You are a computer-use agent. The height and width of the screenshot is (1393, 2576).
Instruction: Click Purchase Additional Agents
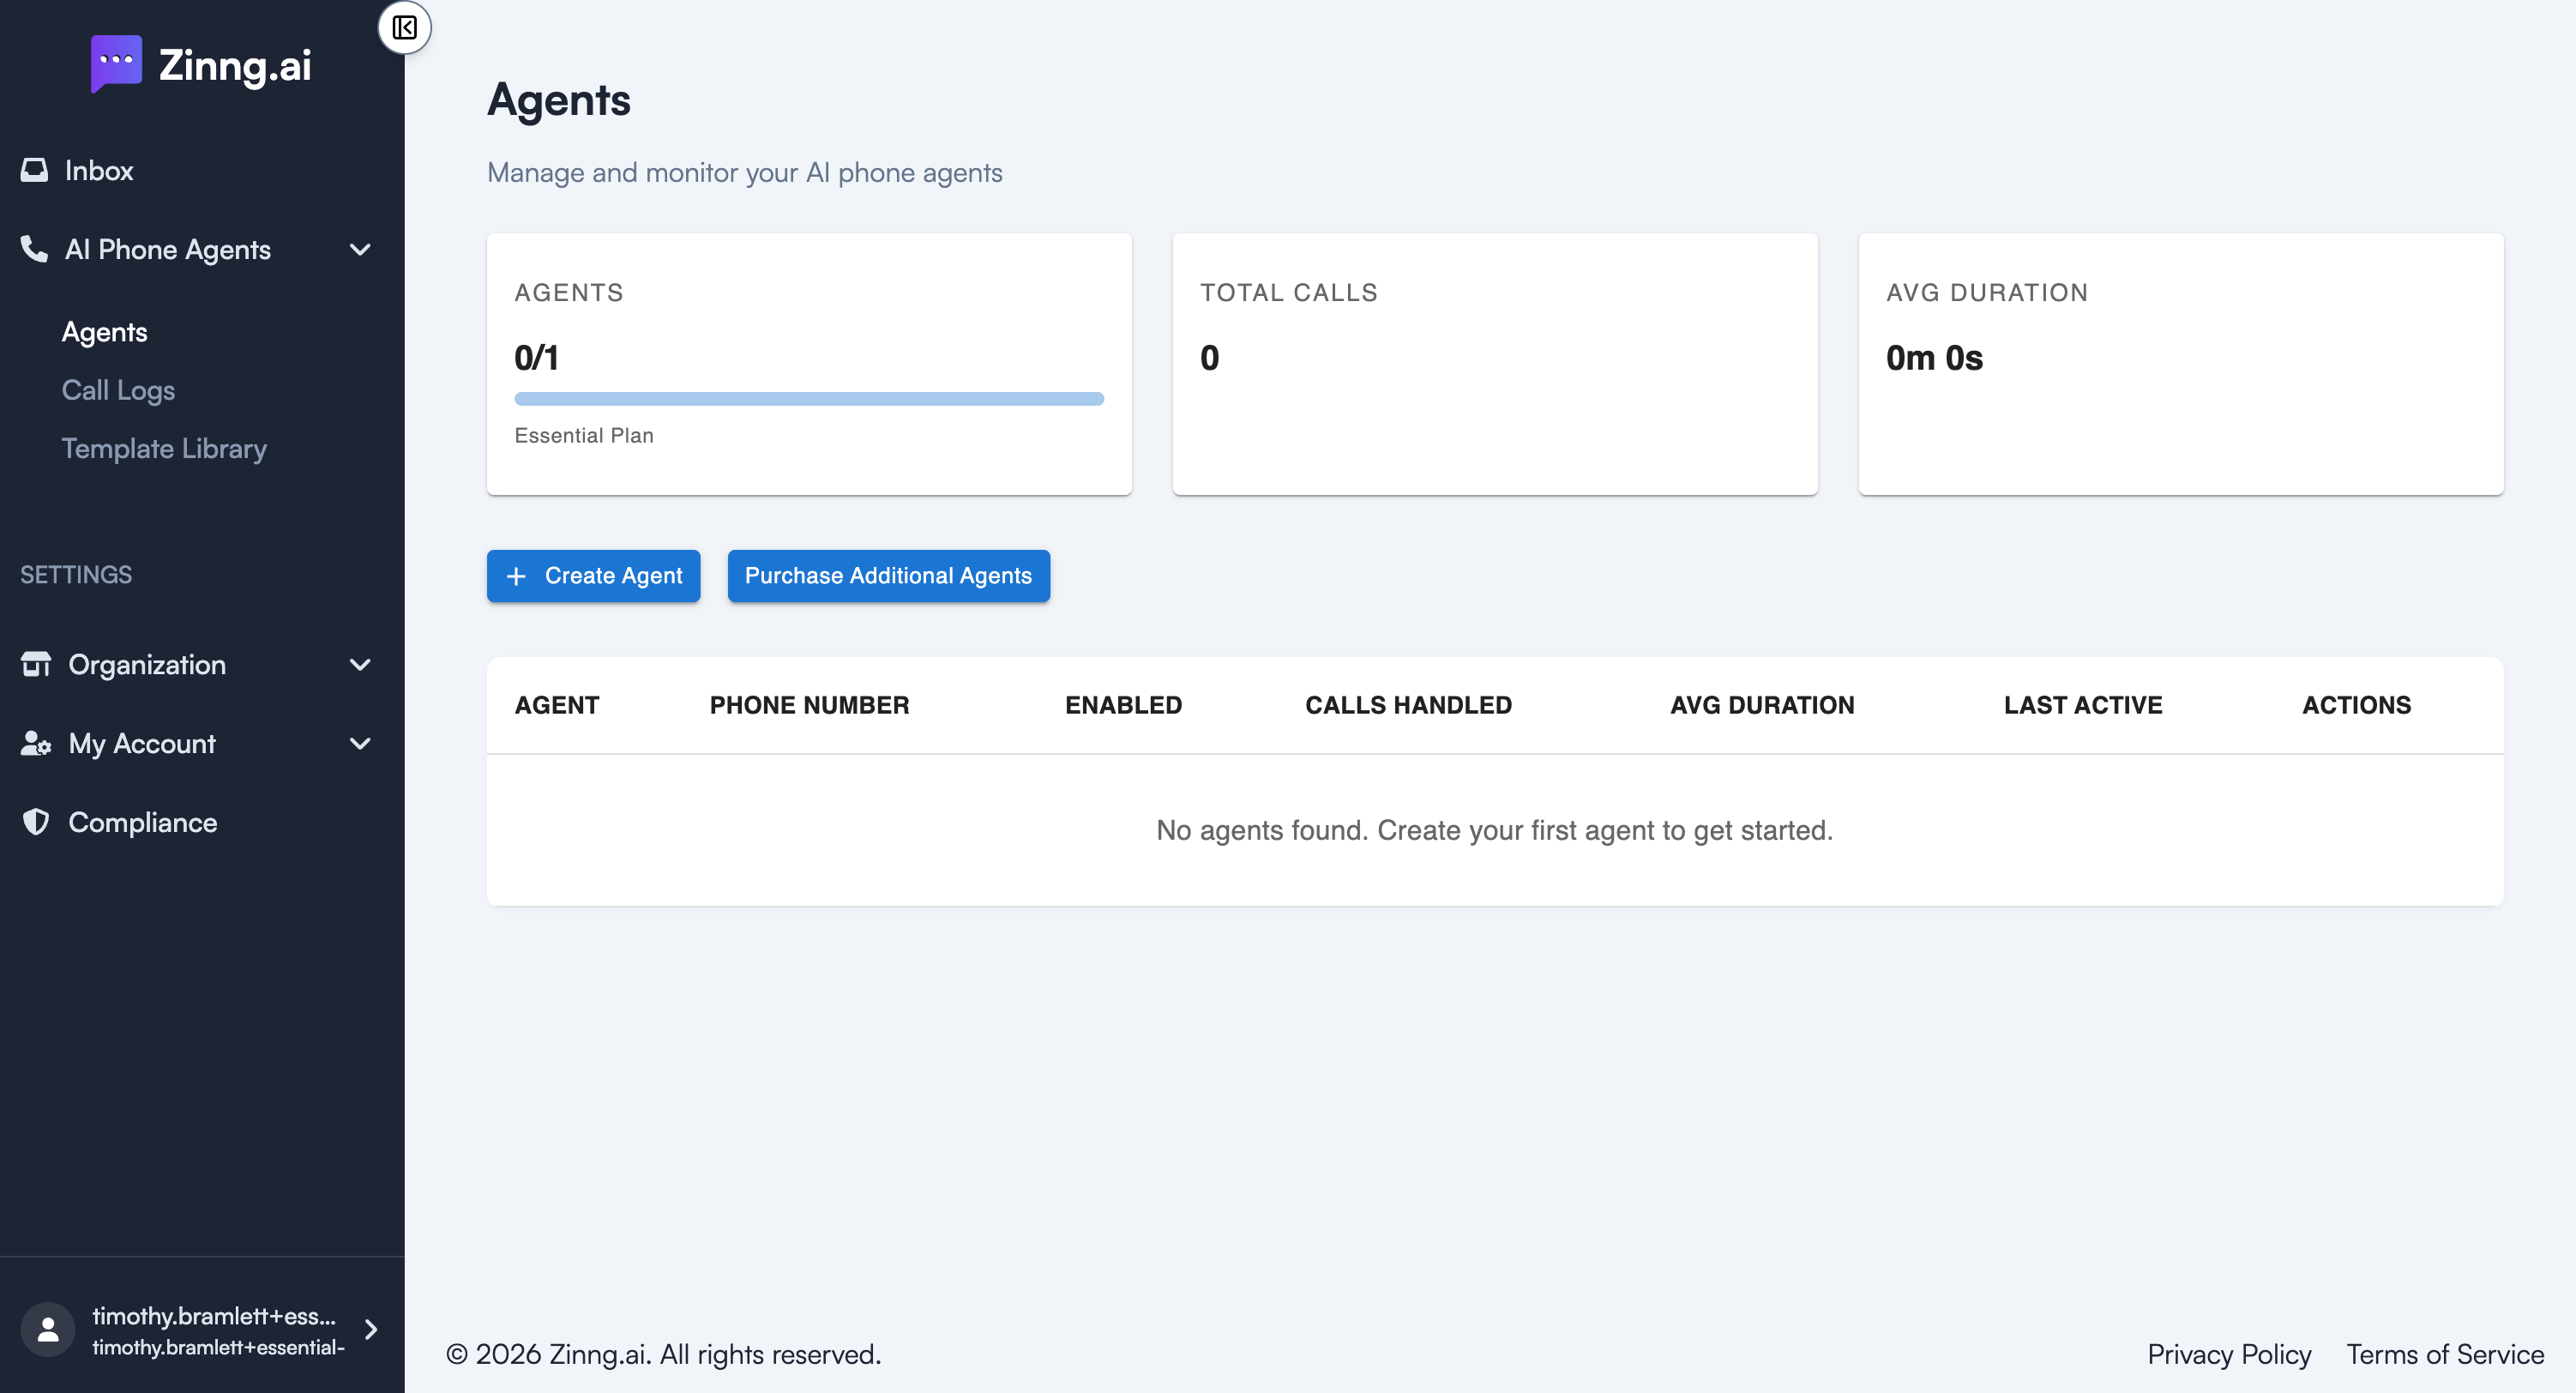888,576
